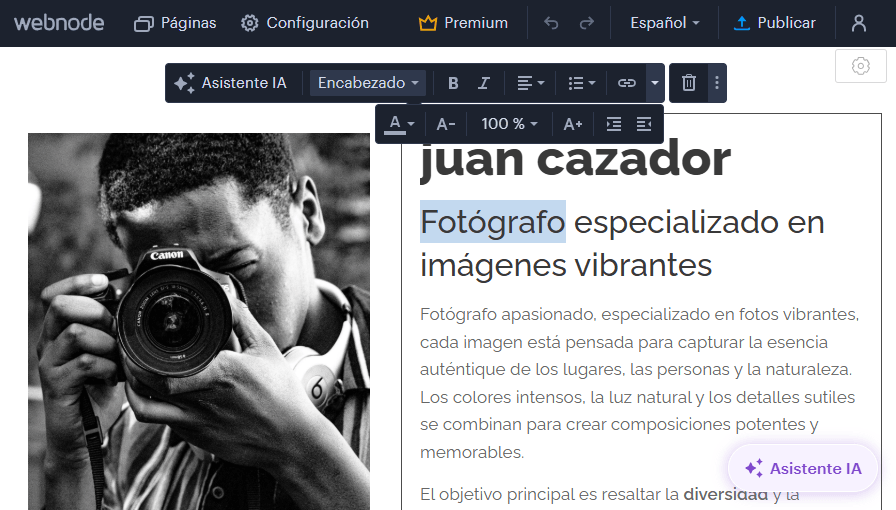Publish the site with Publicar
Screen dimensions: 896x510
click(774, 23)
